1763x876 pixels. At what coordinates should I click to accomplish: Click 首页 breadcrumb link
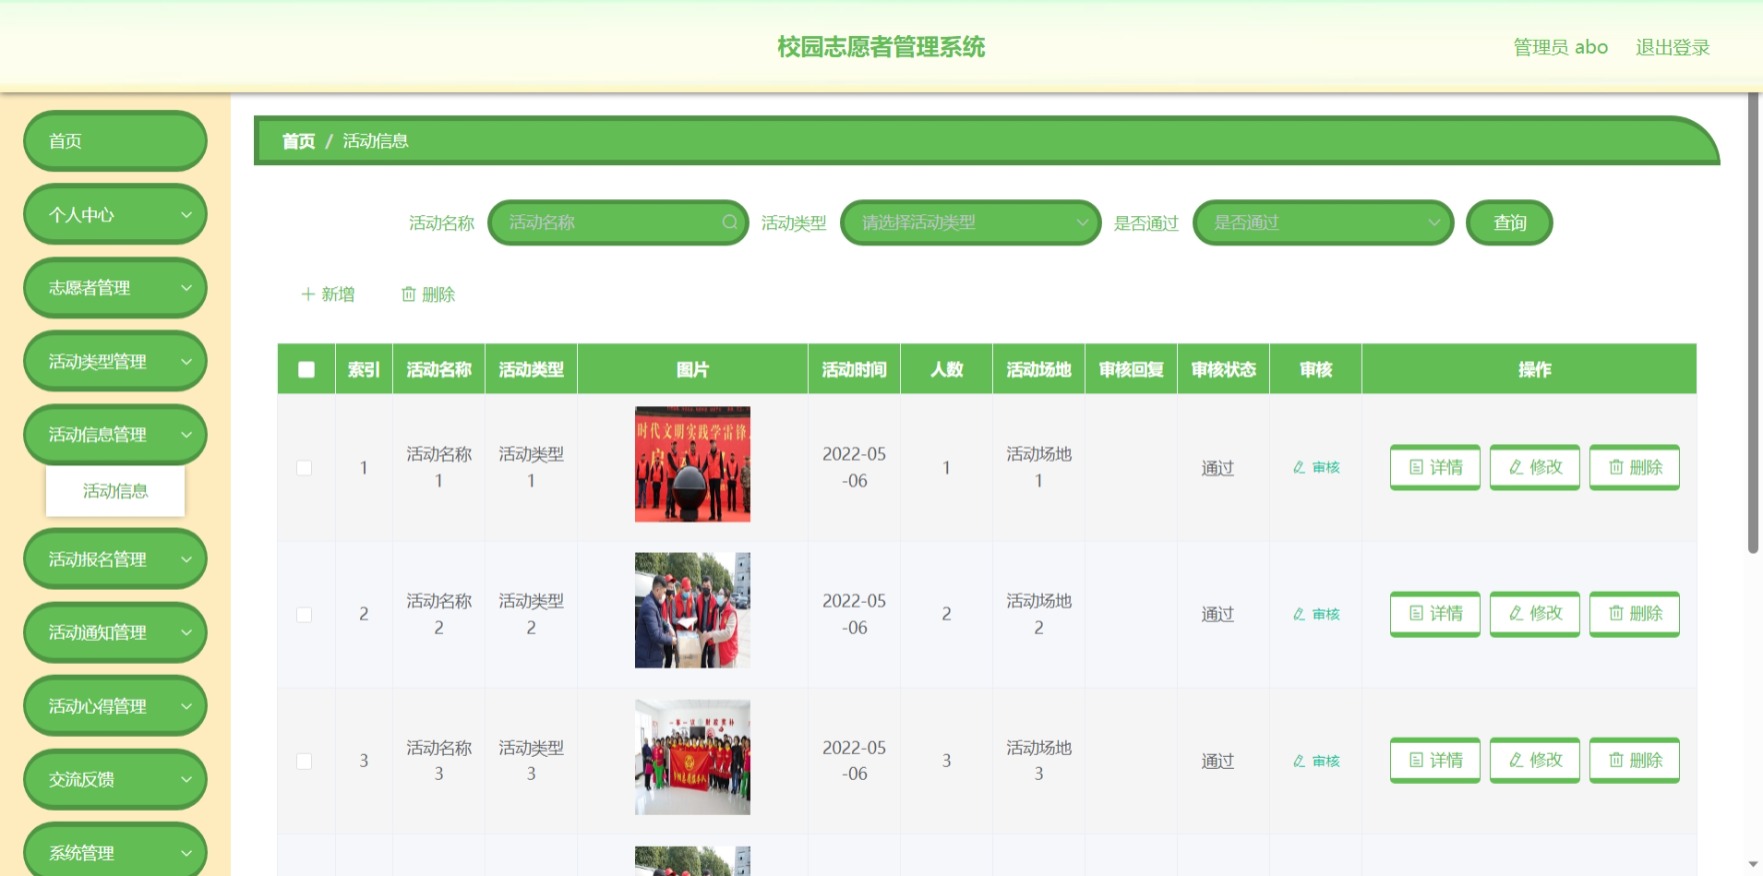pos(298,141)
